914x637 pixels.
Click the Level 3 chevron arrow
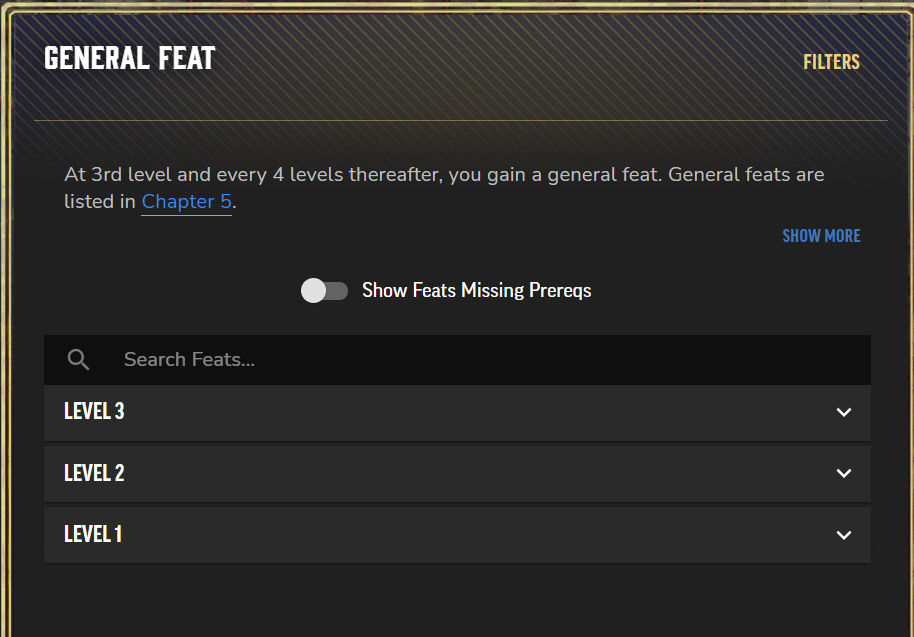pyautogui.click(x=843, y=412)
